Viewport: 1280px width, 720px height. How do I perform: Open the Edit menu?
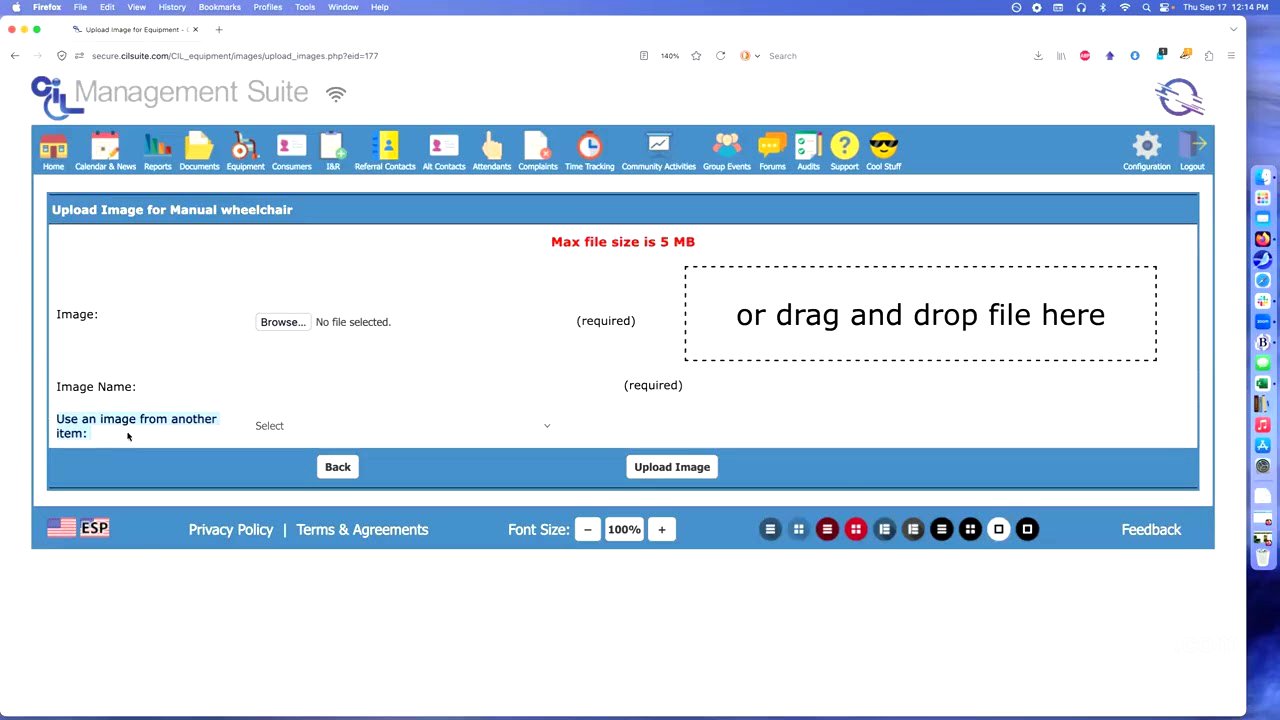point(107,7)
